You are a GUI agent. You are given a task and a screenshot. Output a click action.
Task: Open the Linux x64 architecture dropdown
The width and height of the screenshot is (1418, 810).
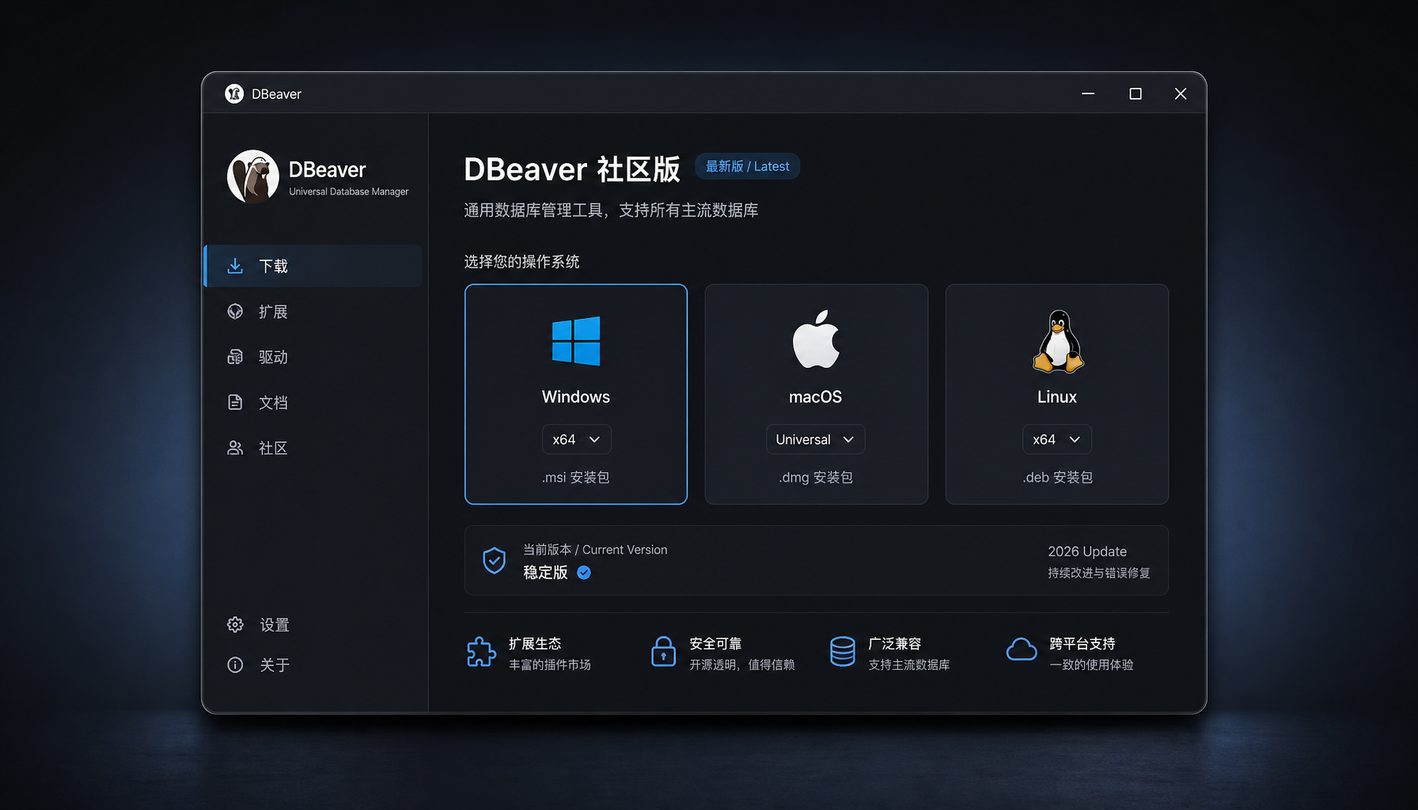coord(1057,440)
